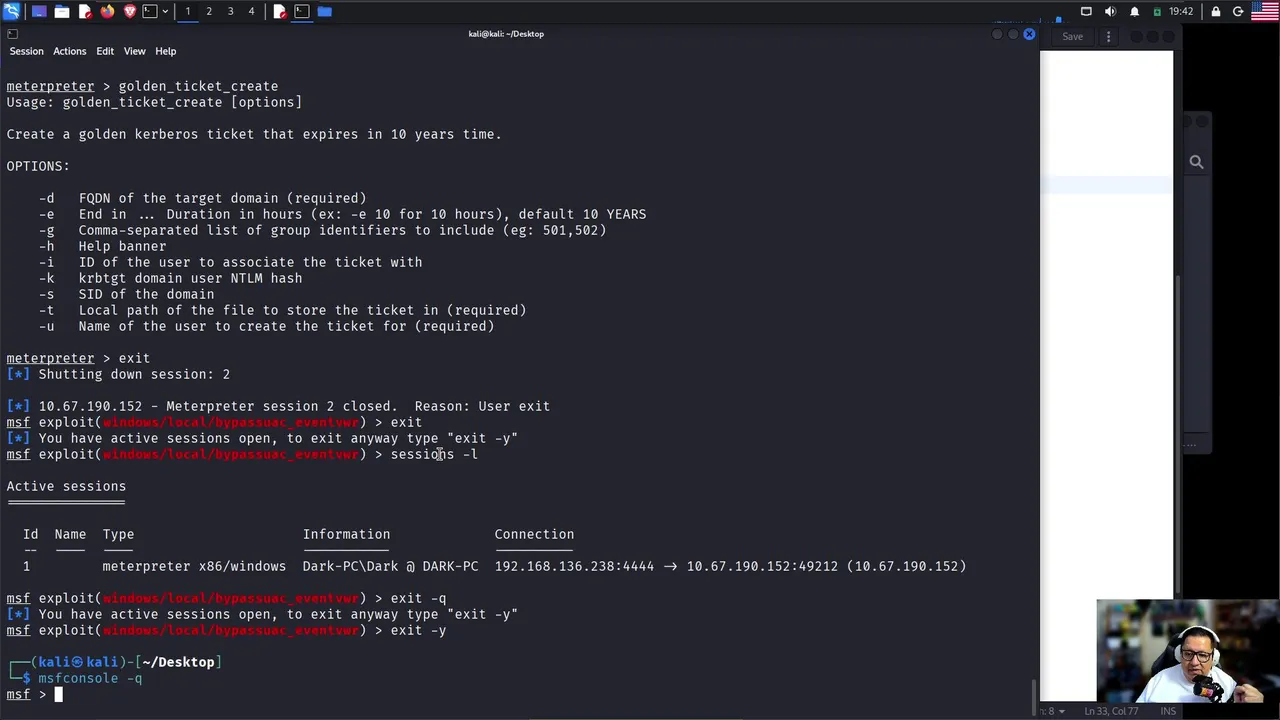This screenshot has width=1280, height=720.
Task: Open the Kali applications menu icon
Action: point(11,11)
